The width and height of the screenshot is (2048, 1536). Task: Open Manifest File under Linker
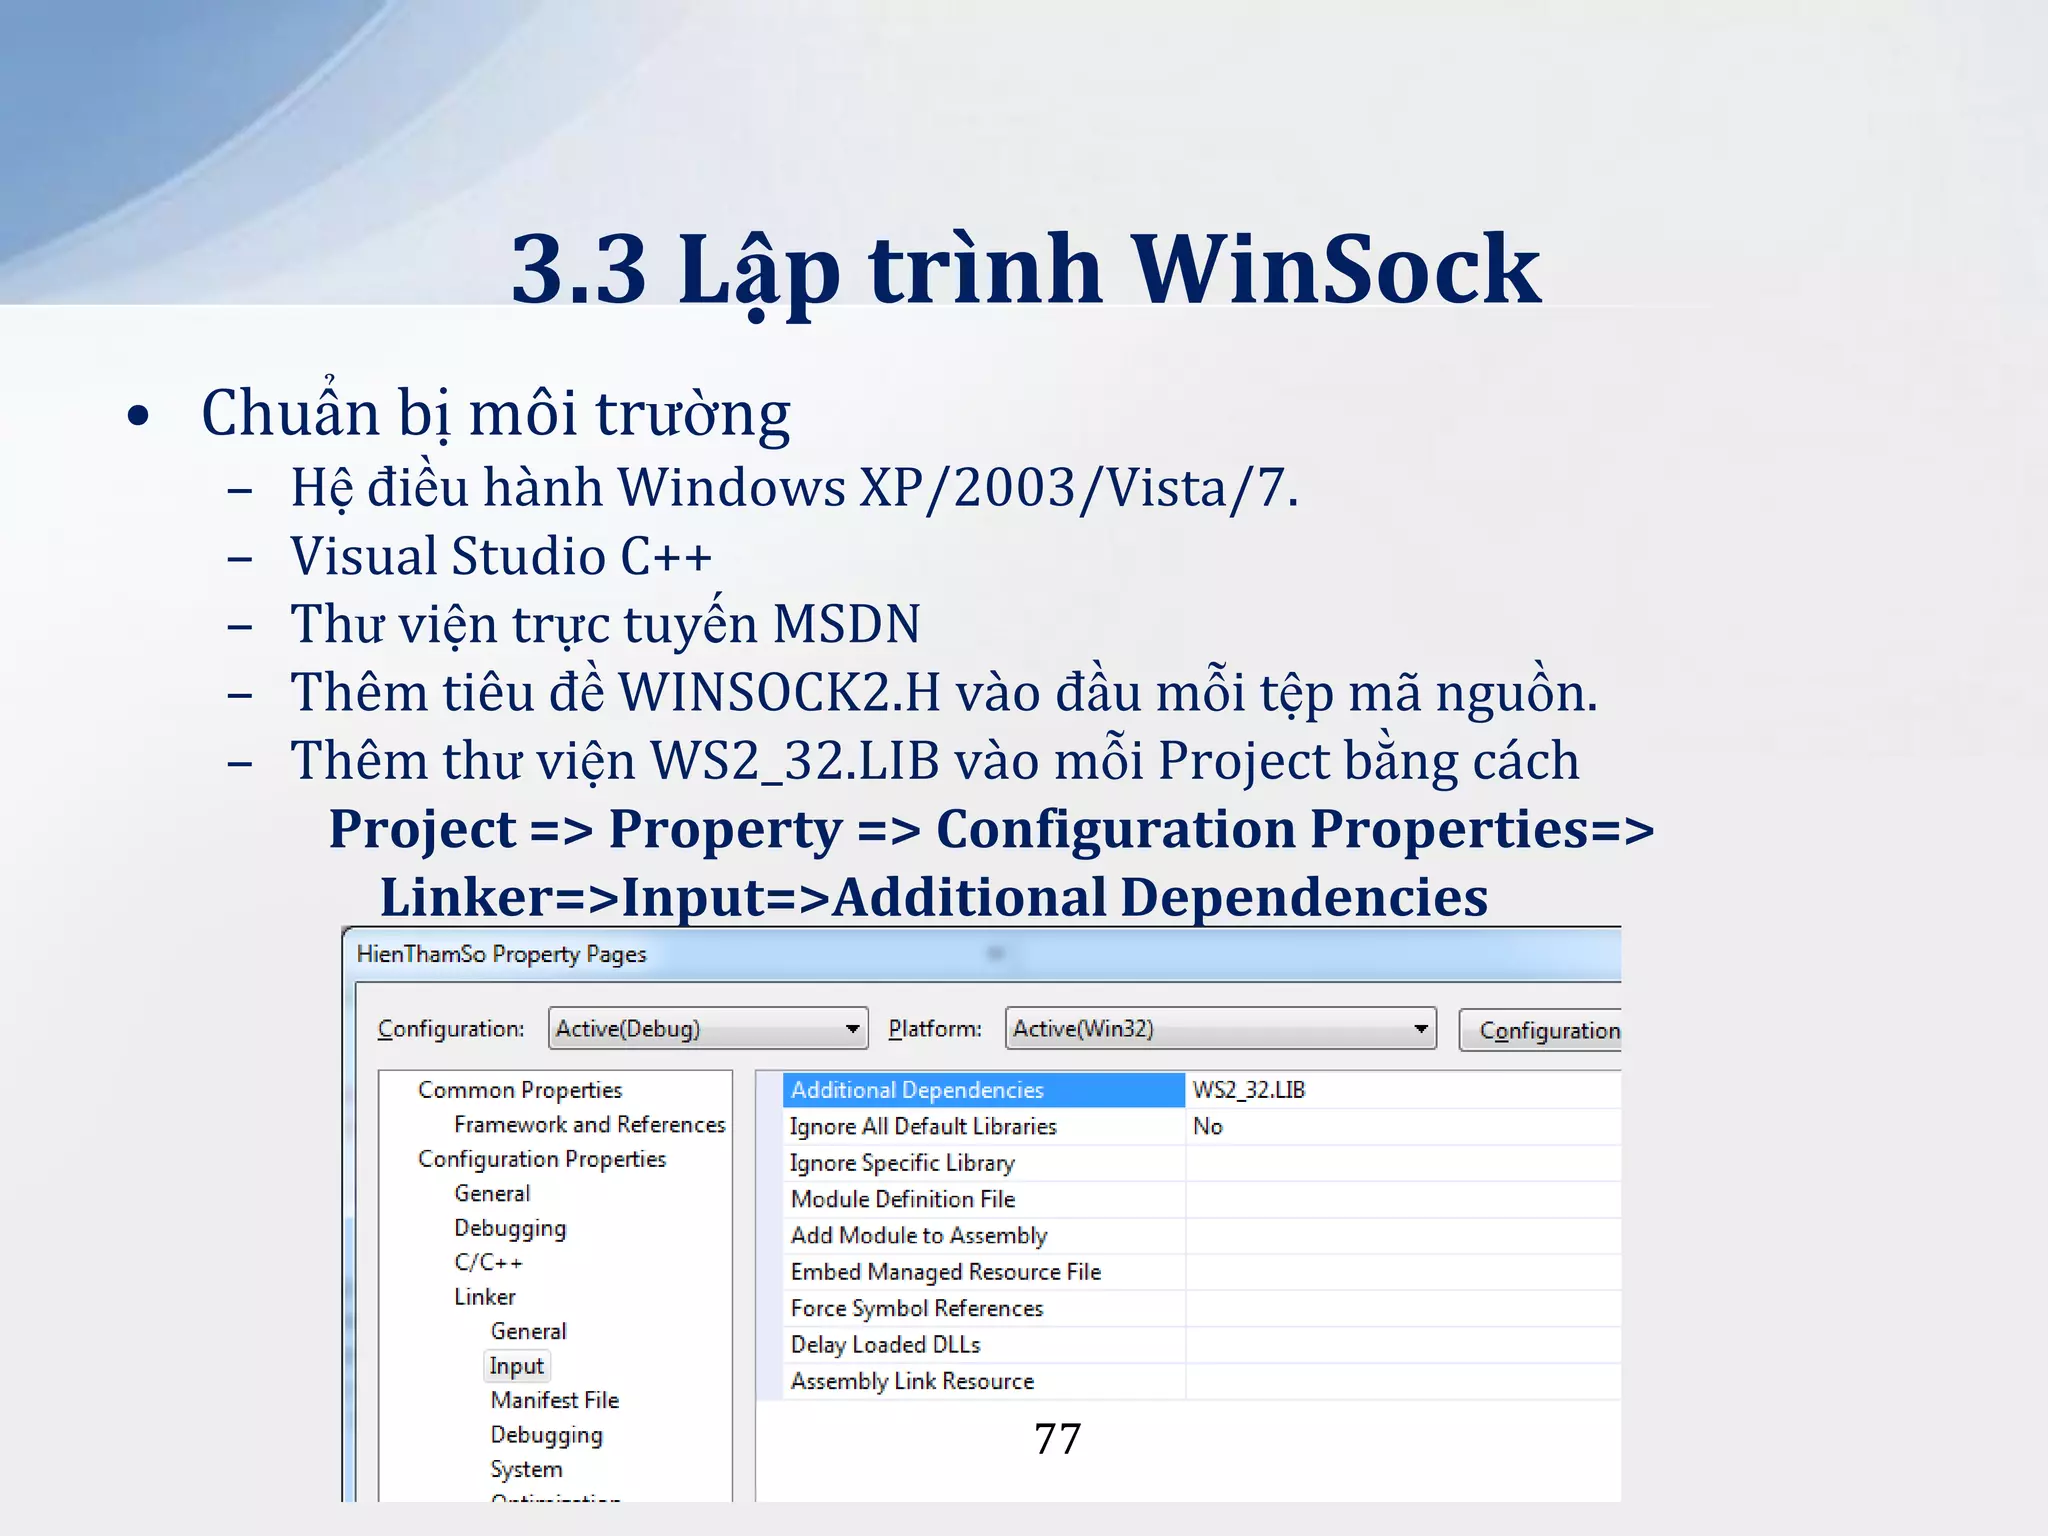(x=555, y=1401)
